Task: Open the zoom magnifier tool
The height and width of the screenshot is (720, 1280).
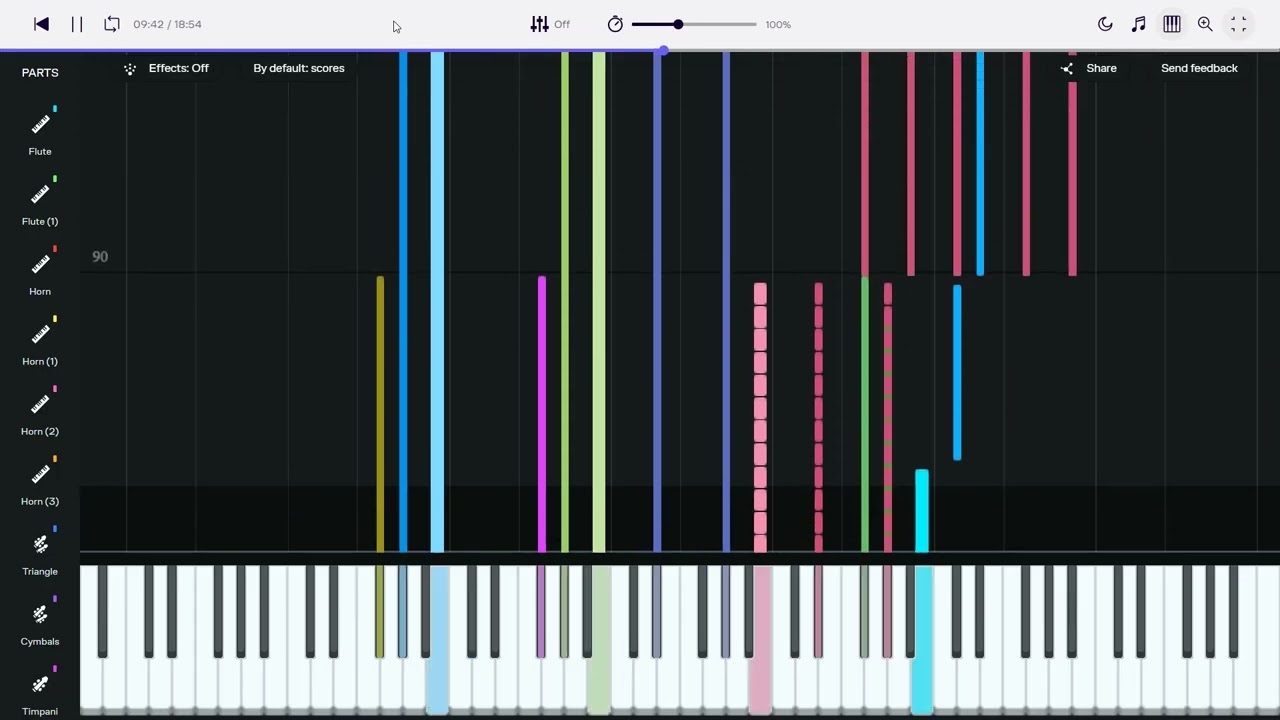Action: click(1205, 24)
